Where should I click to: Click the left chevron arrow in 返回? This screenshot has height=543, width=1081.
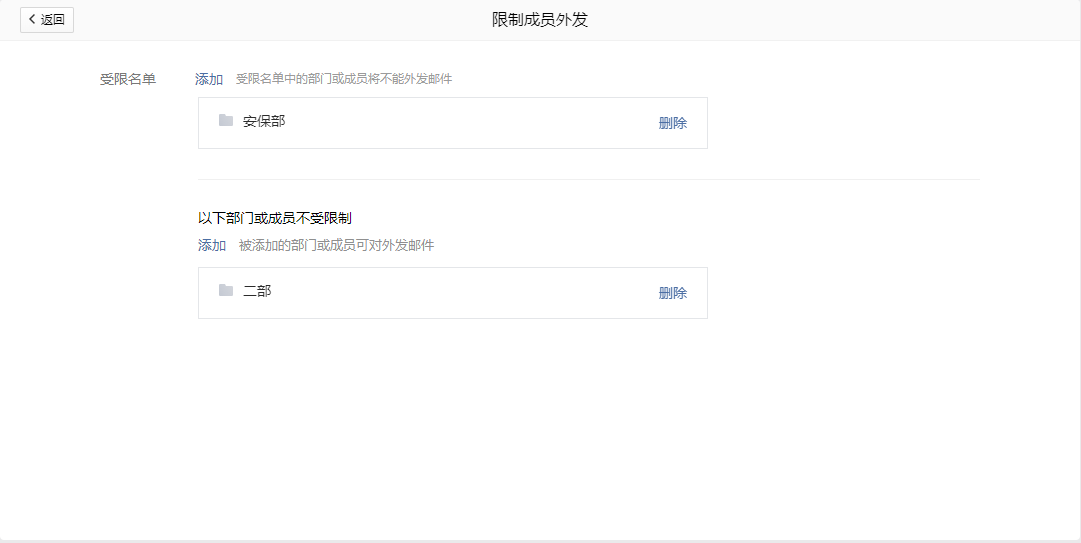32,20
